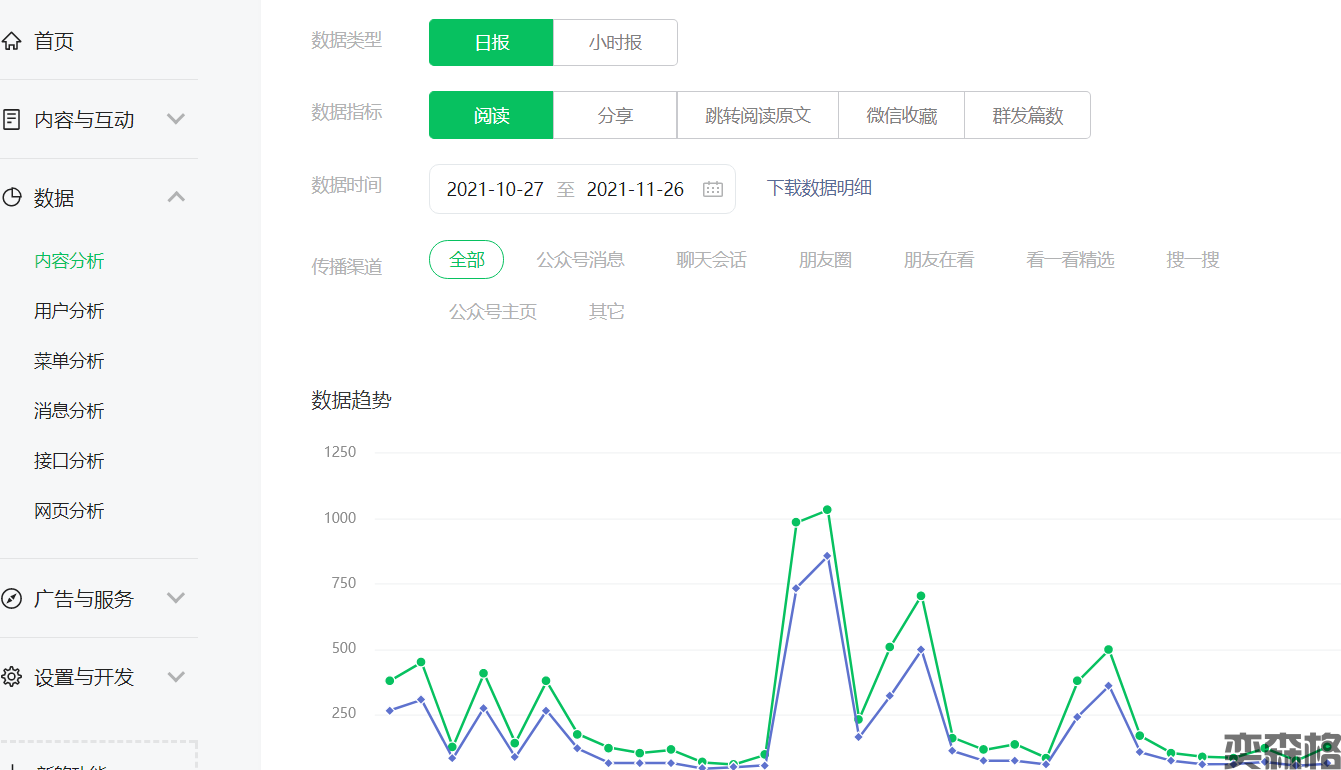The width and height of the screenshot is (1341, 770).
Task: Click the document icon for 内容与互动
Action: point(12,120)
